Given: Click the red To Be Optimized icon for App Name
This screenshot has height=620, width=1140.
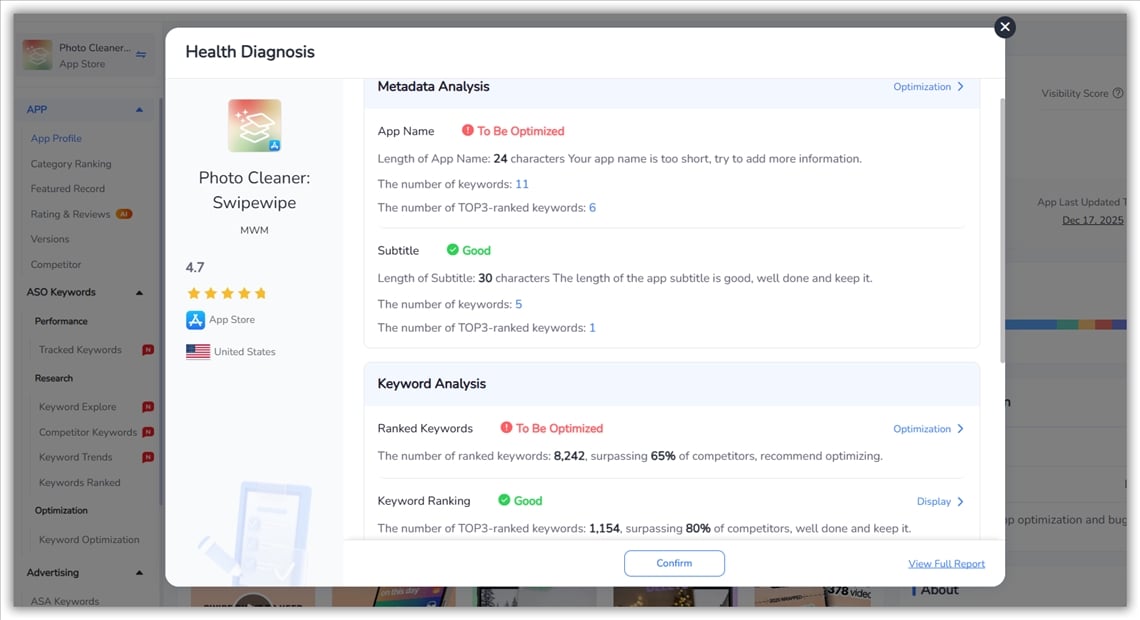Looking at the screenshot, I should (467, 131).
